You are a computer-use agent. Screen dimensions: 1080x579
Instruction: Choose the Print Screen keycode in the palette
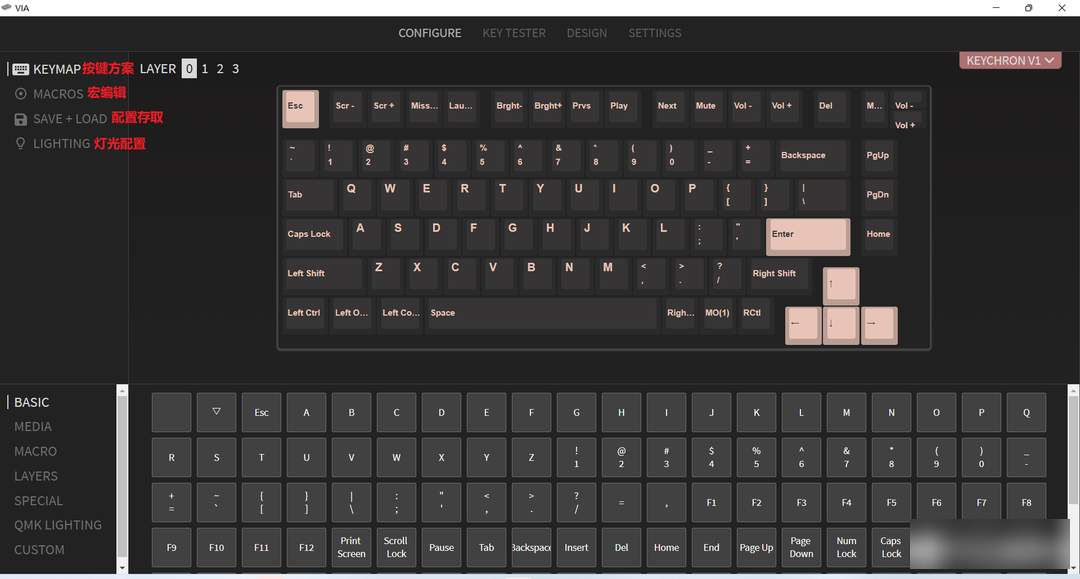[x=351, y=547]
